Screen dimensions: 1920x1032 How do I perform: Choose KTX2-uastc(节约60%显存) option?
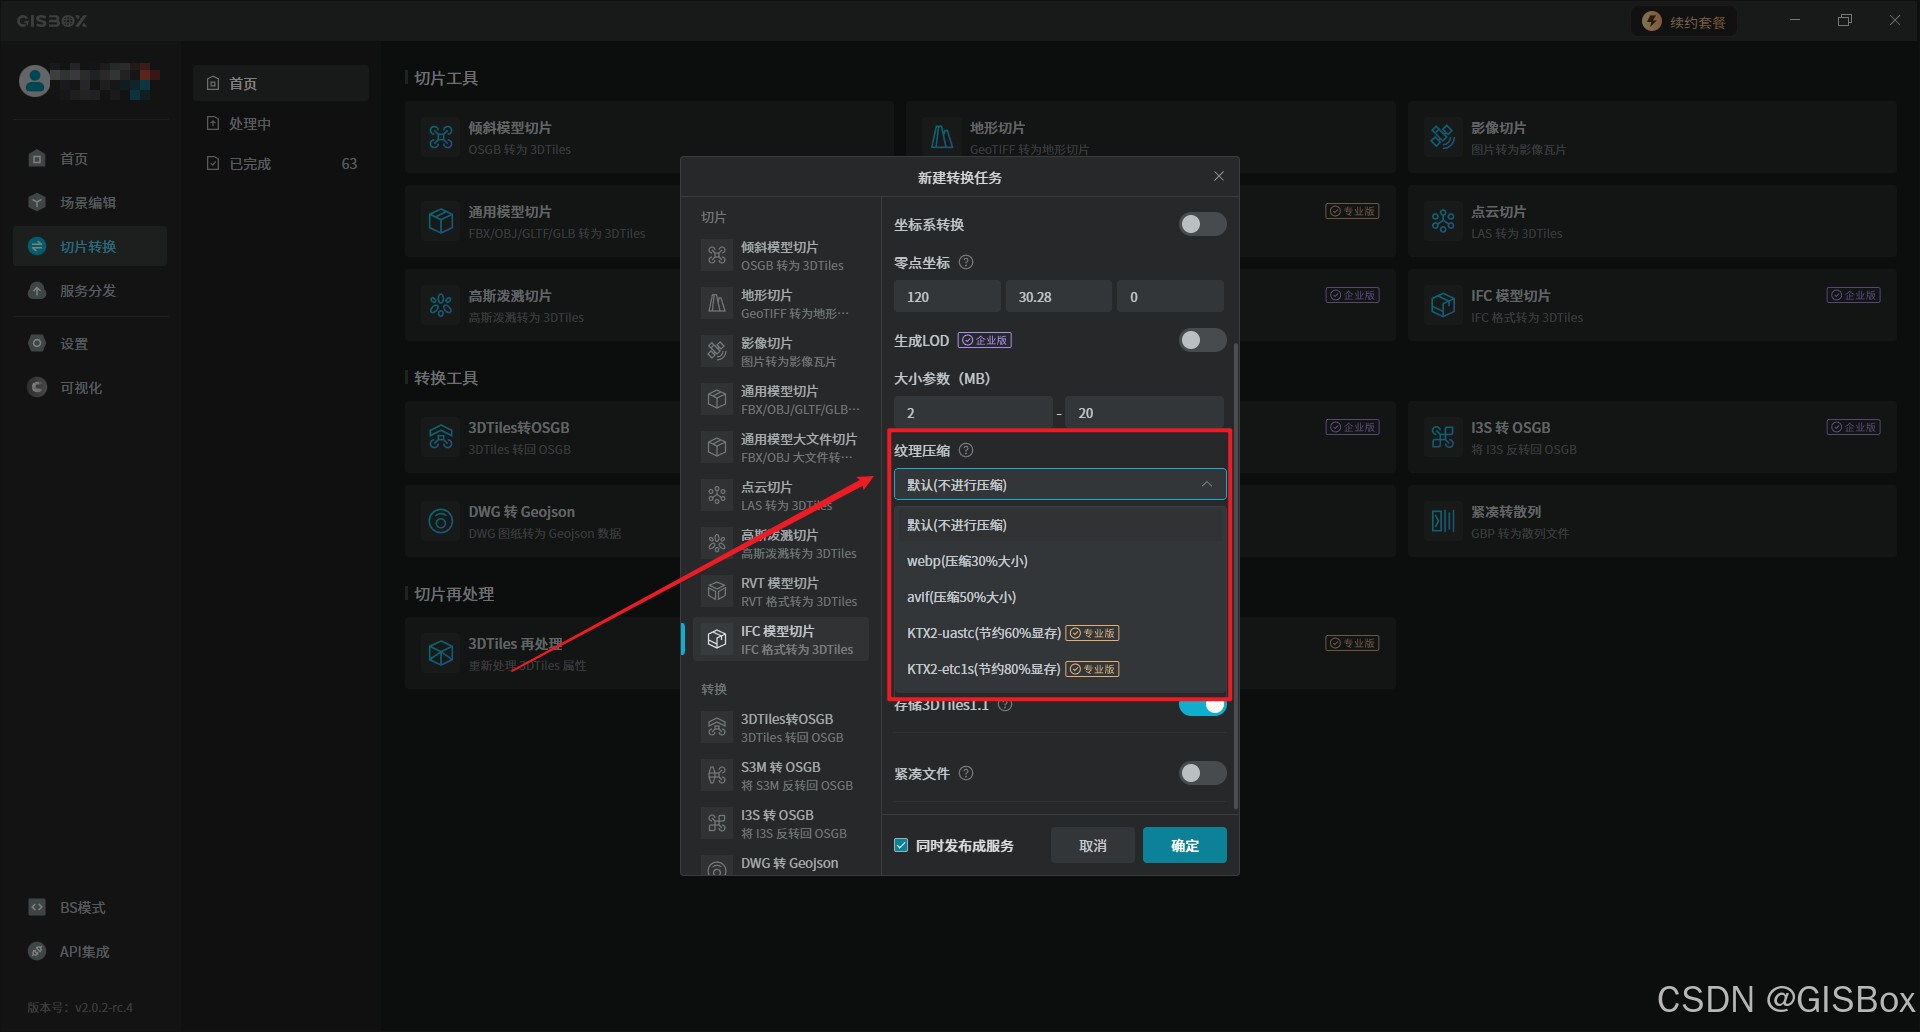click(1060, 633)
